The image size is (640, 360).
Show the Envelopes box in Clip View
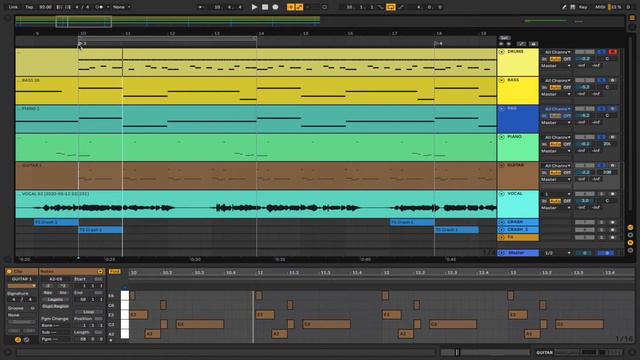[27, 340]
